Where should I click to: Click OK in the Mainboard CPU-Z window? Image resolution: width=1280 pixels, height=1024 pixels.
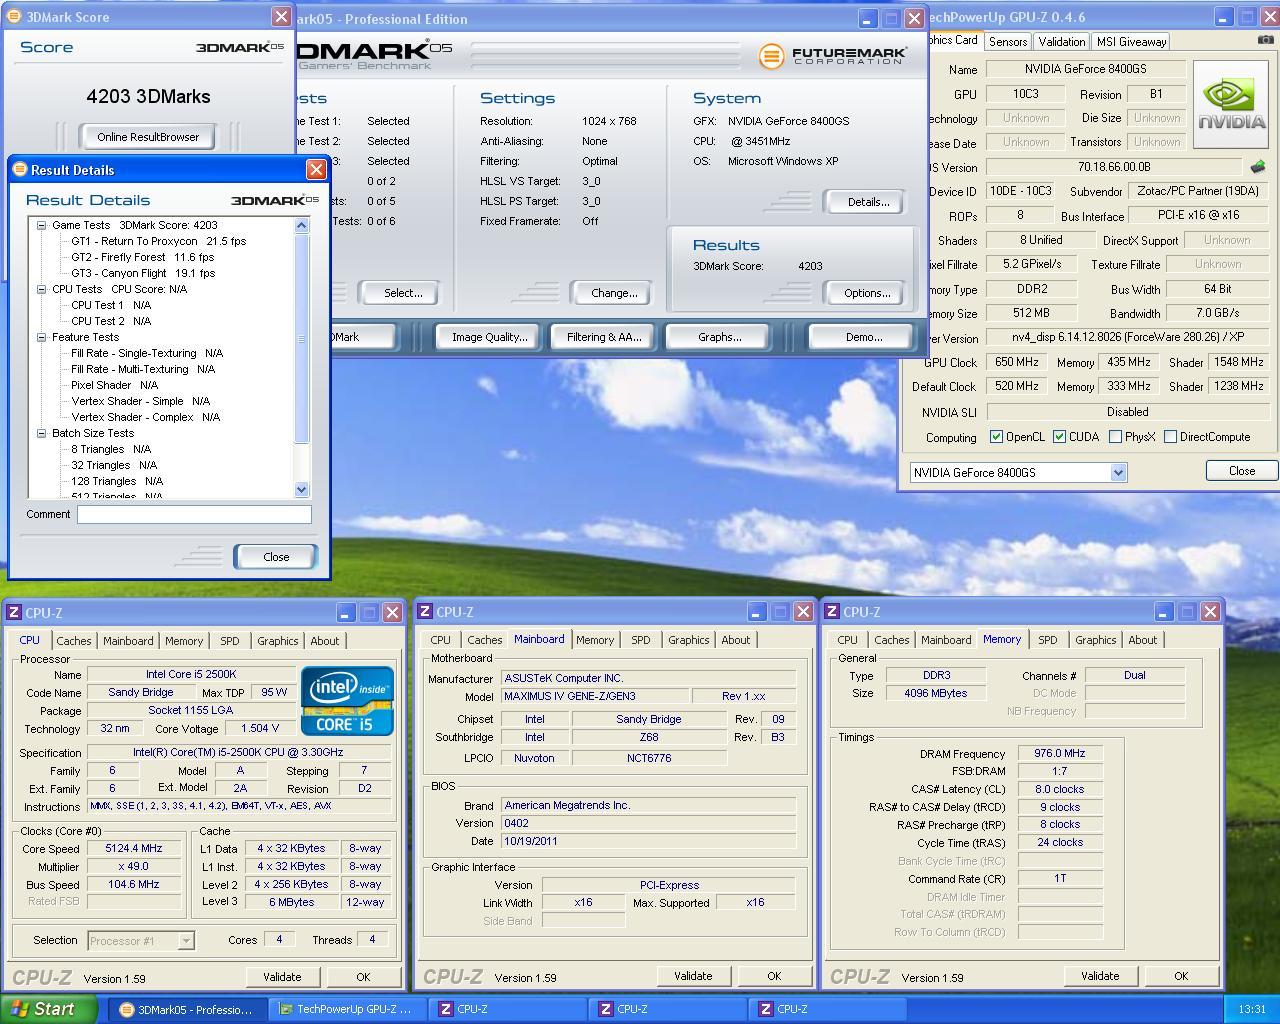[774, 976]
